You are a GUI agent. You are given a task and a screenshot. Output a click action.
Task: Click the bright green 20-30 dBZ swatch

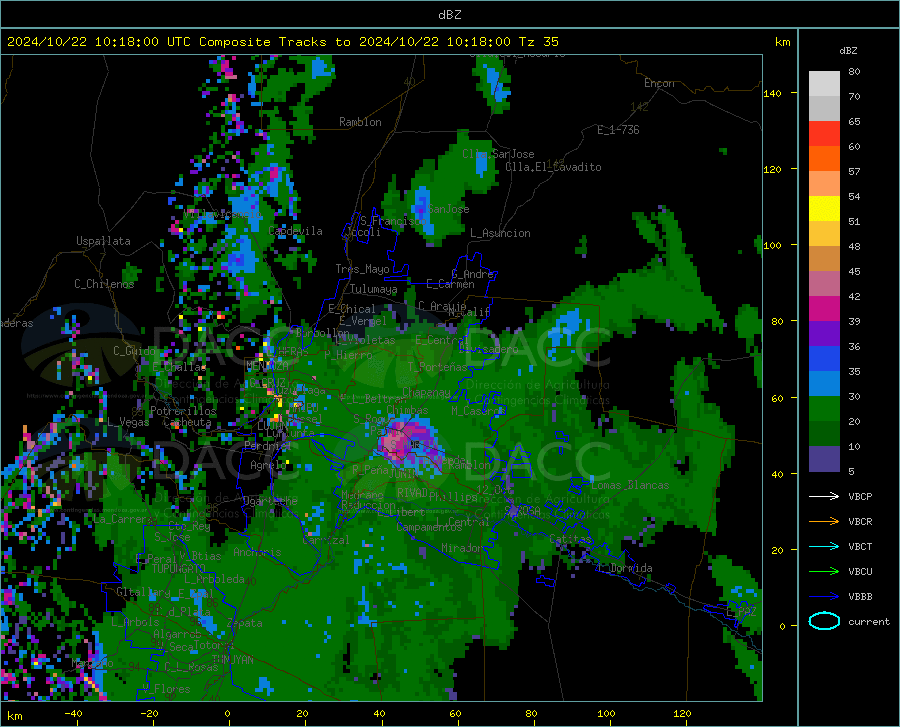click(x=824, y=409)
